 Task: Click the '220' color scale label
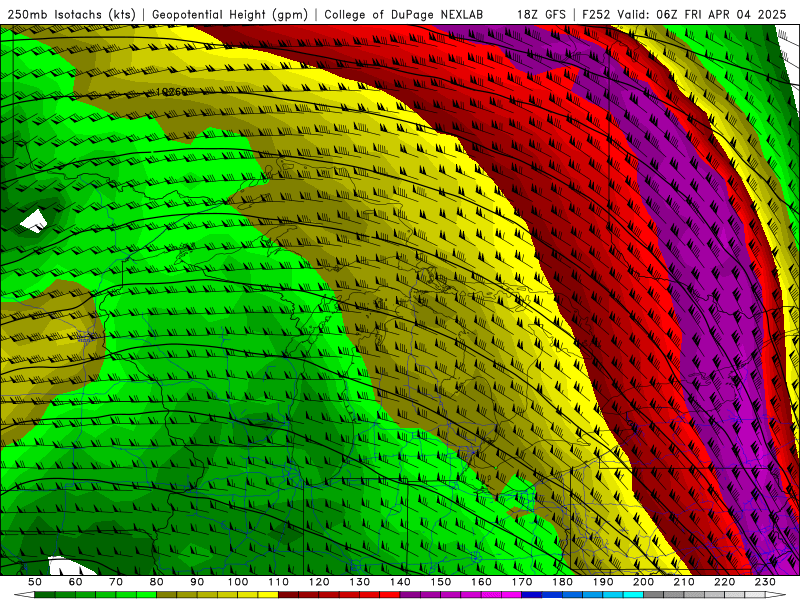point(724,582)
